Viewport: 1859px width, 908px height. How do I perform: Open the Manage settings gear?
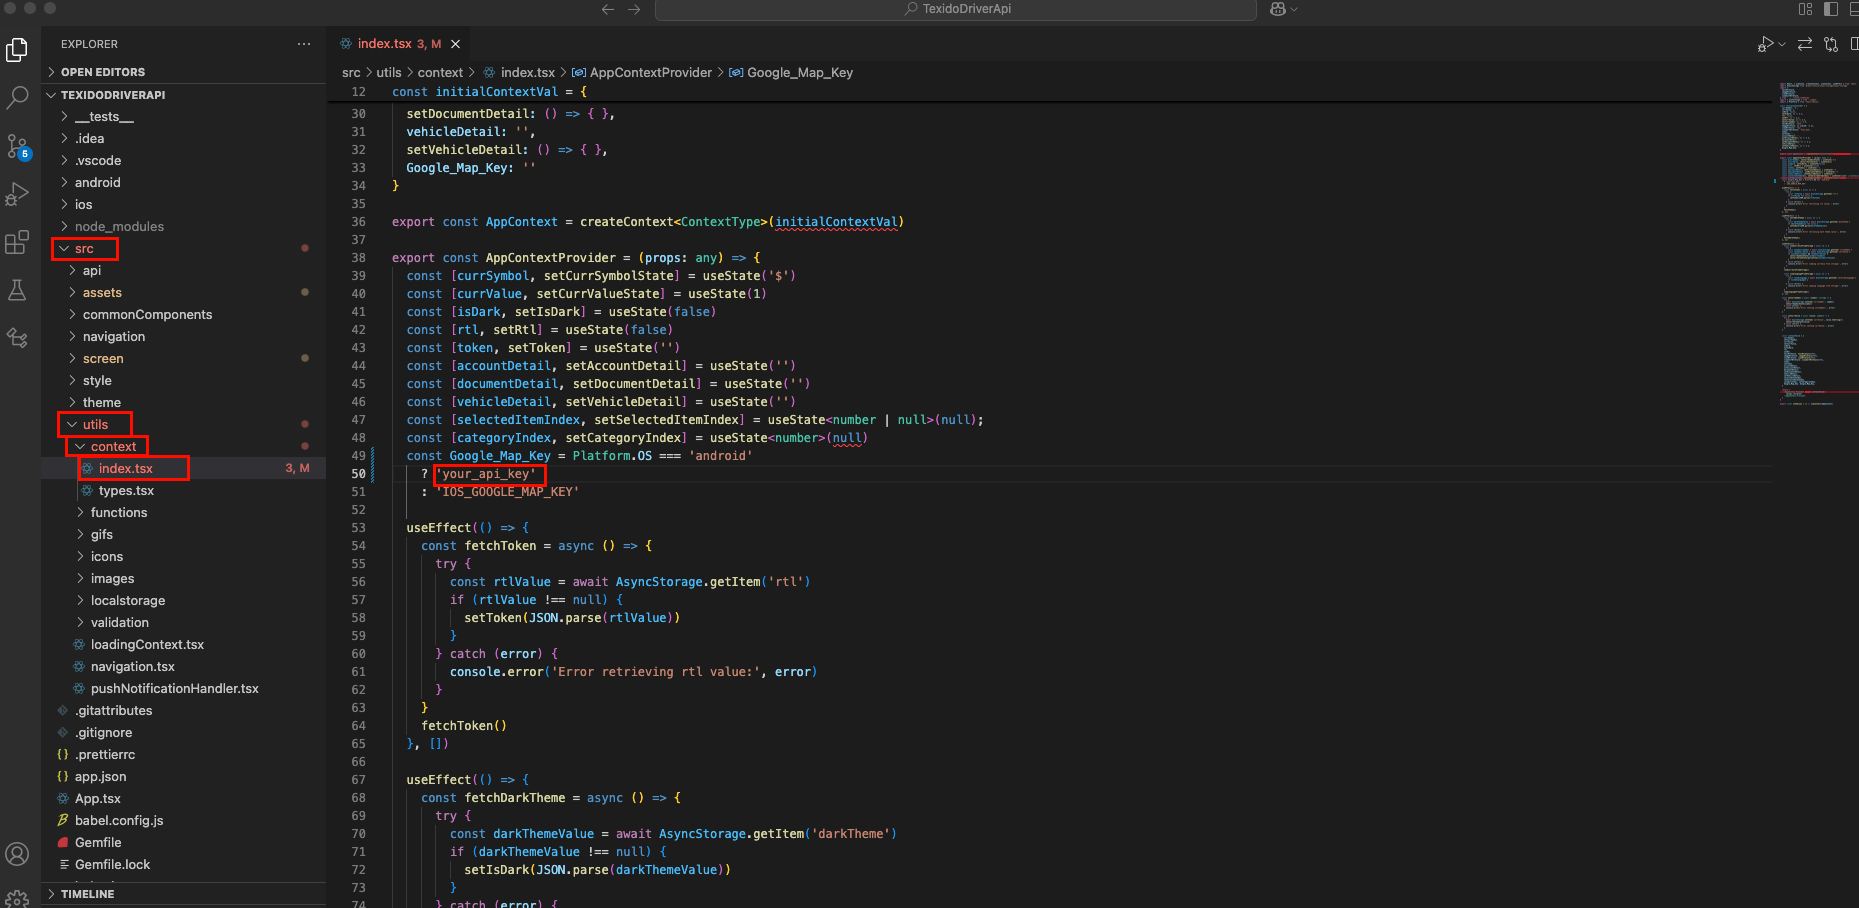click(x=17, y=897)
